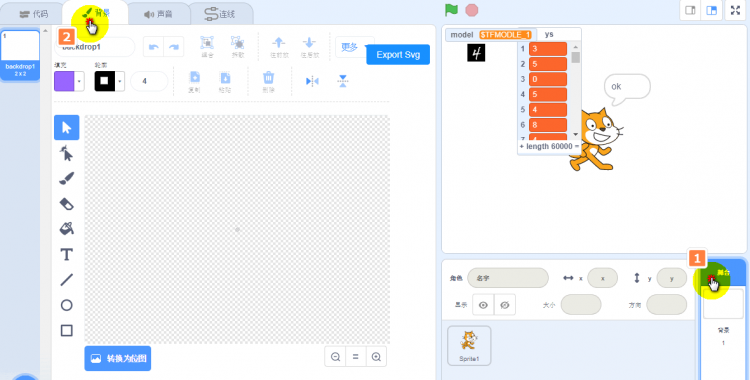Click the model variable monitor

click(x=491, y=35)
